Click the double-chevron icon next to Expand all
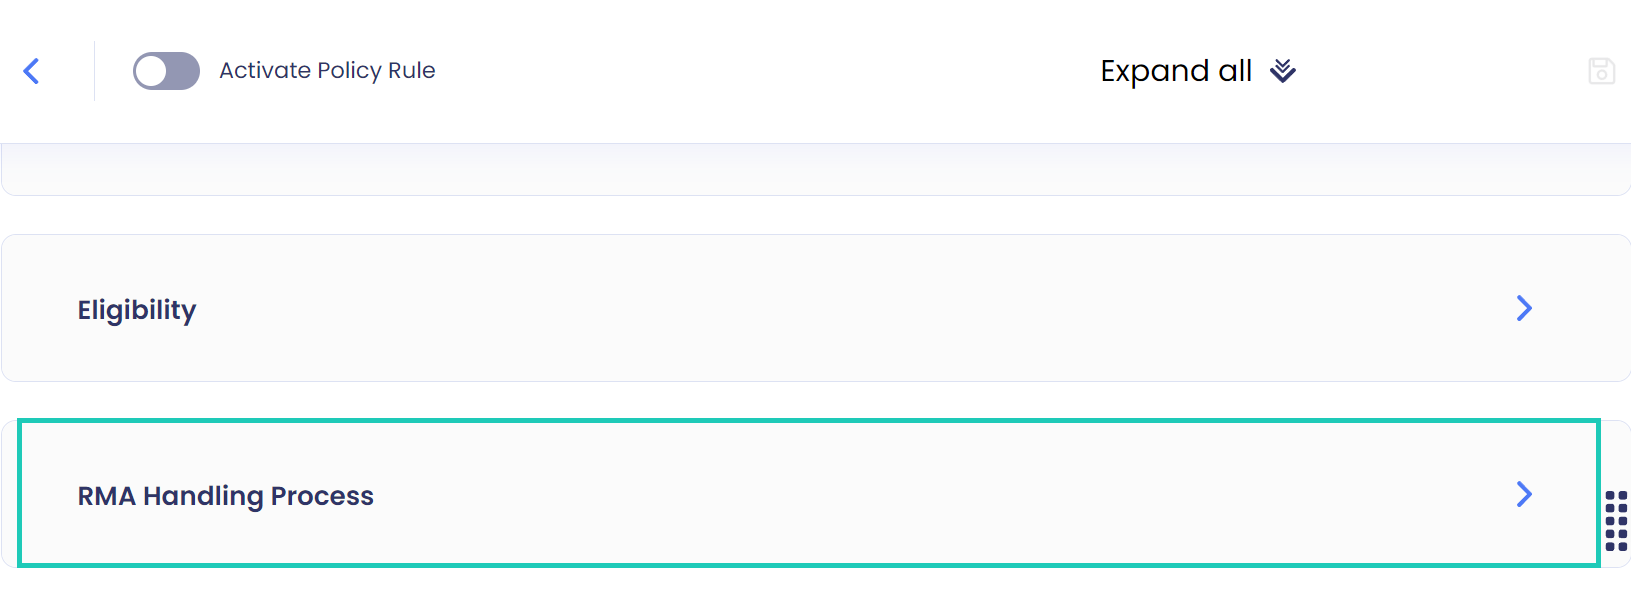Image resolution: width=1631 pixels, height=594 pixels. click(1281, 71)
